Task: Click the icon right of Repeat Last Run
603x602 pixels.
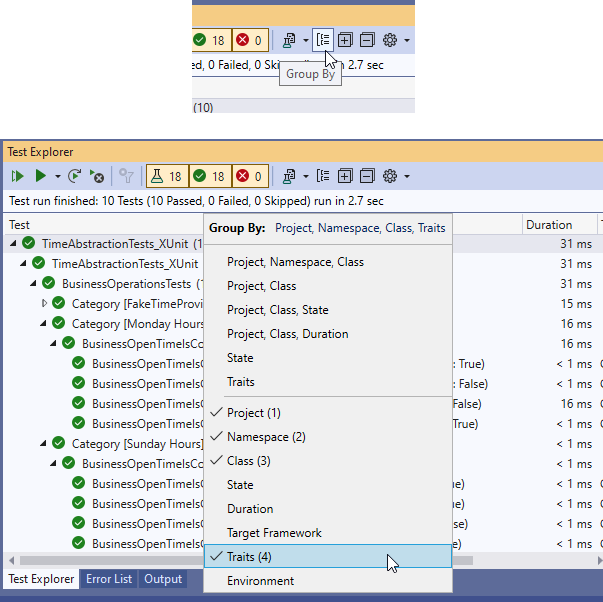Action: (x=97, y=176)
